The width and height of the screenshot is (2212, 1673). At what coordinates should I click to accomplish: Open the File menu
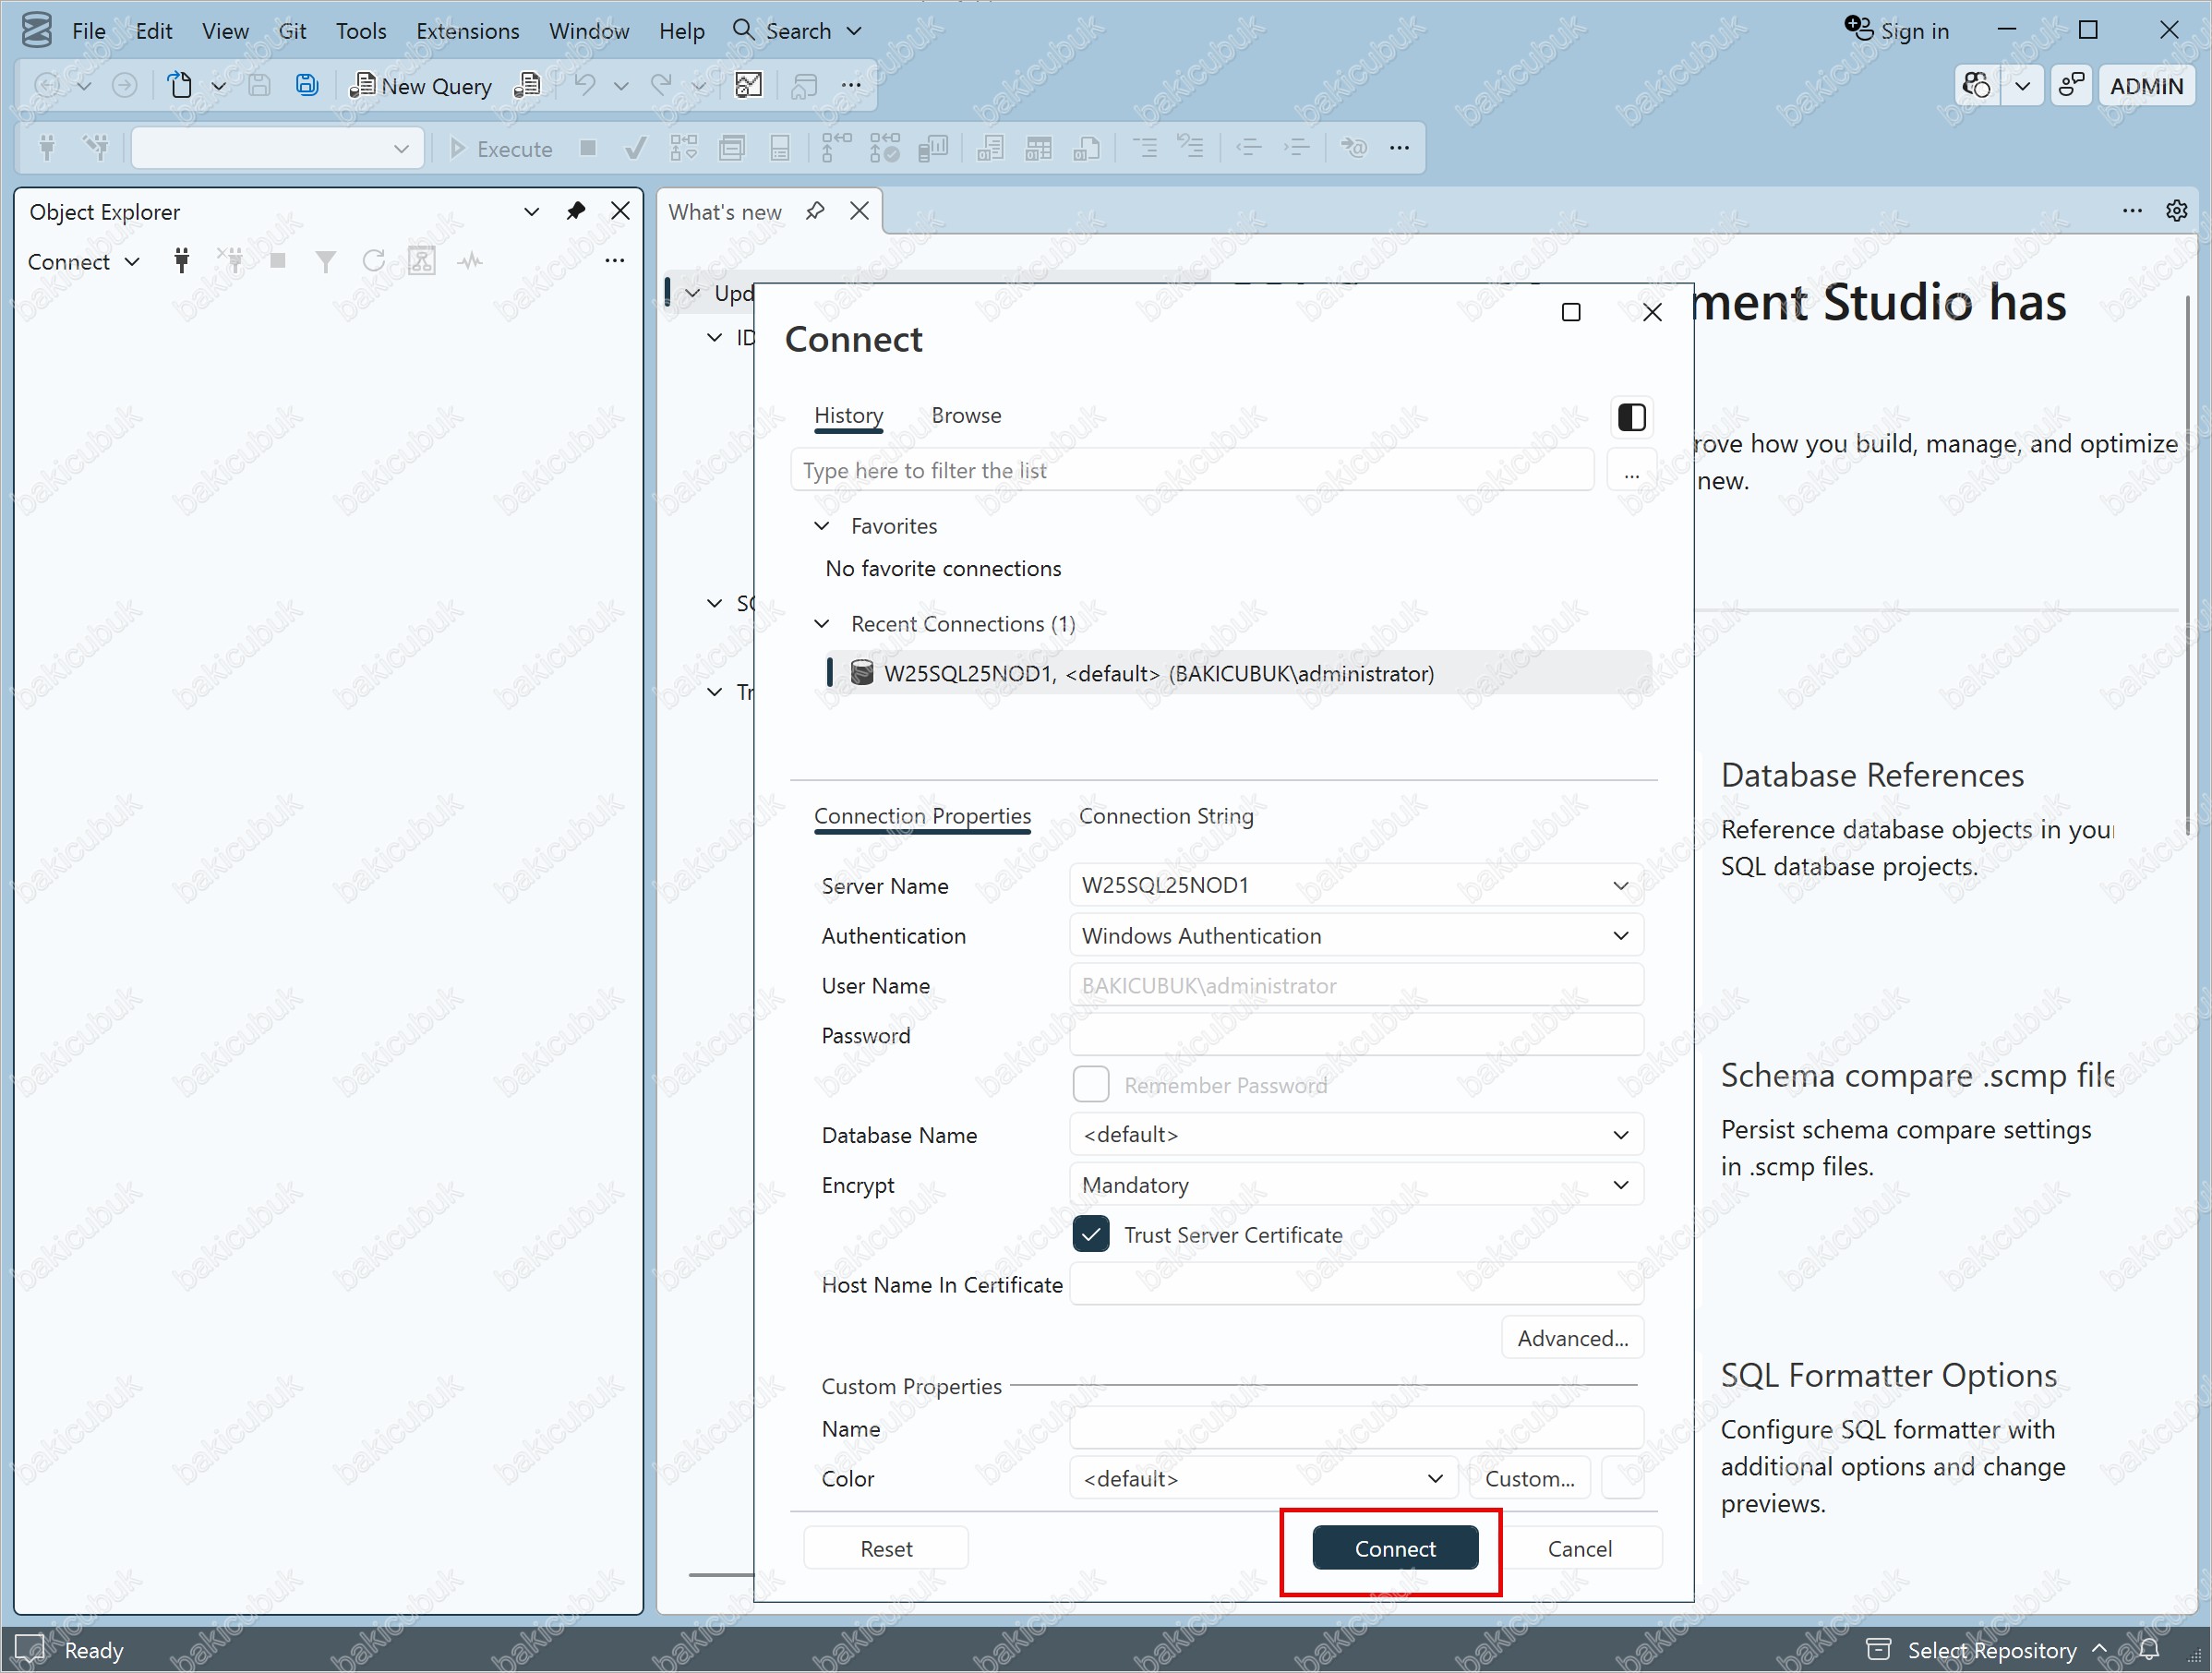(89, 31)
